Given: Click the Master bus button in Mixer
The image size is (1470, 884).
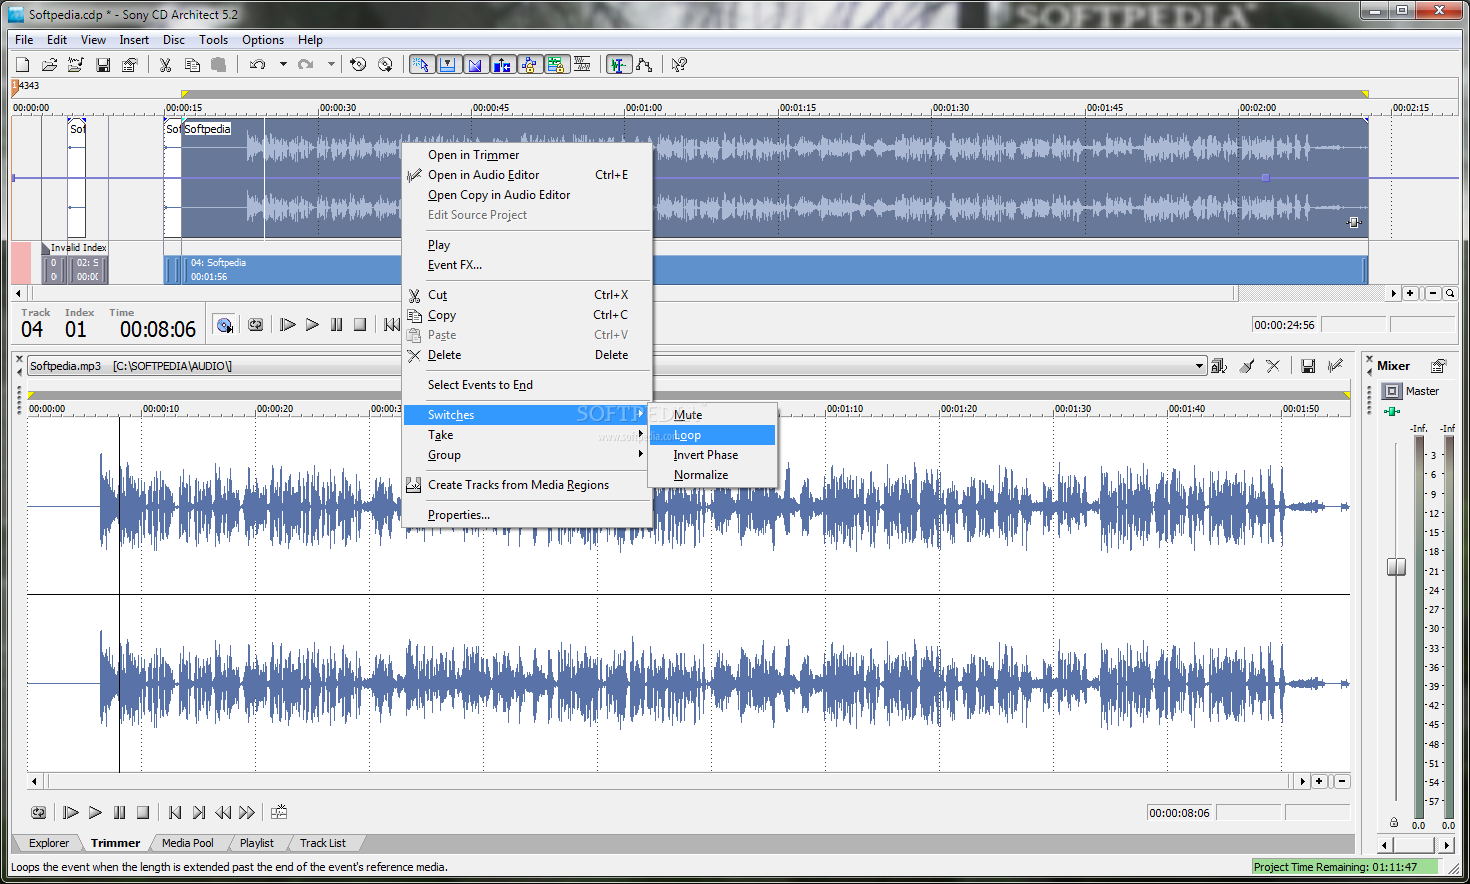Looking at the screenshot, I should (1392, 391).
